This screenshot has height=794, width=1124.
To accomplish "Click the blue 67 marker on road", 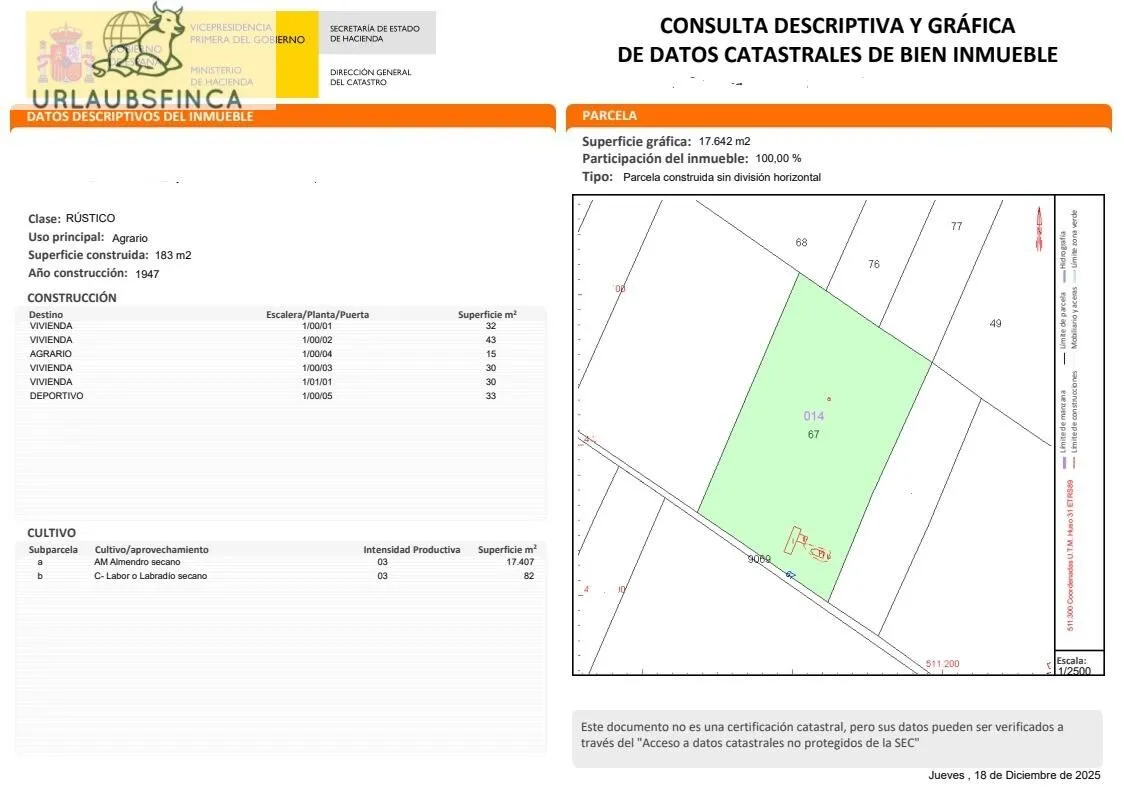I will pyautogui.click(x=790, y=575).
